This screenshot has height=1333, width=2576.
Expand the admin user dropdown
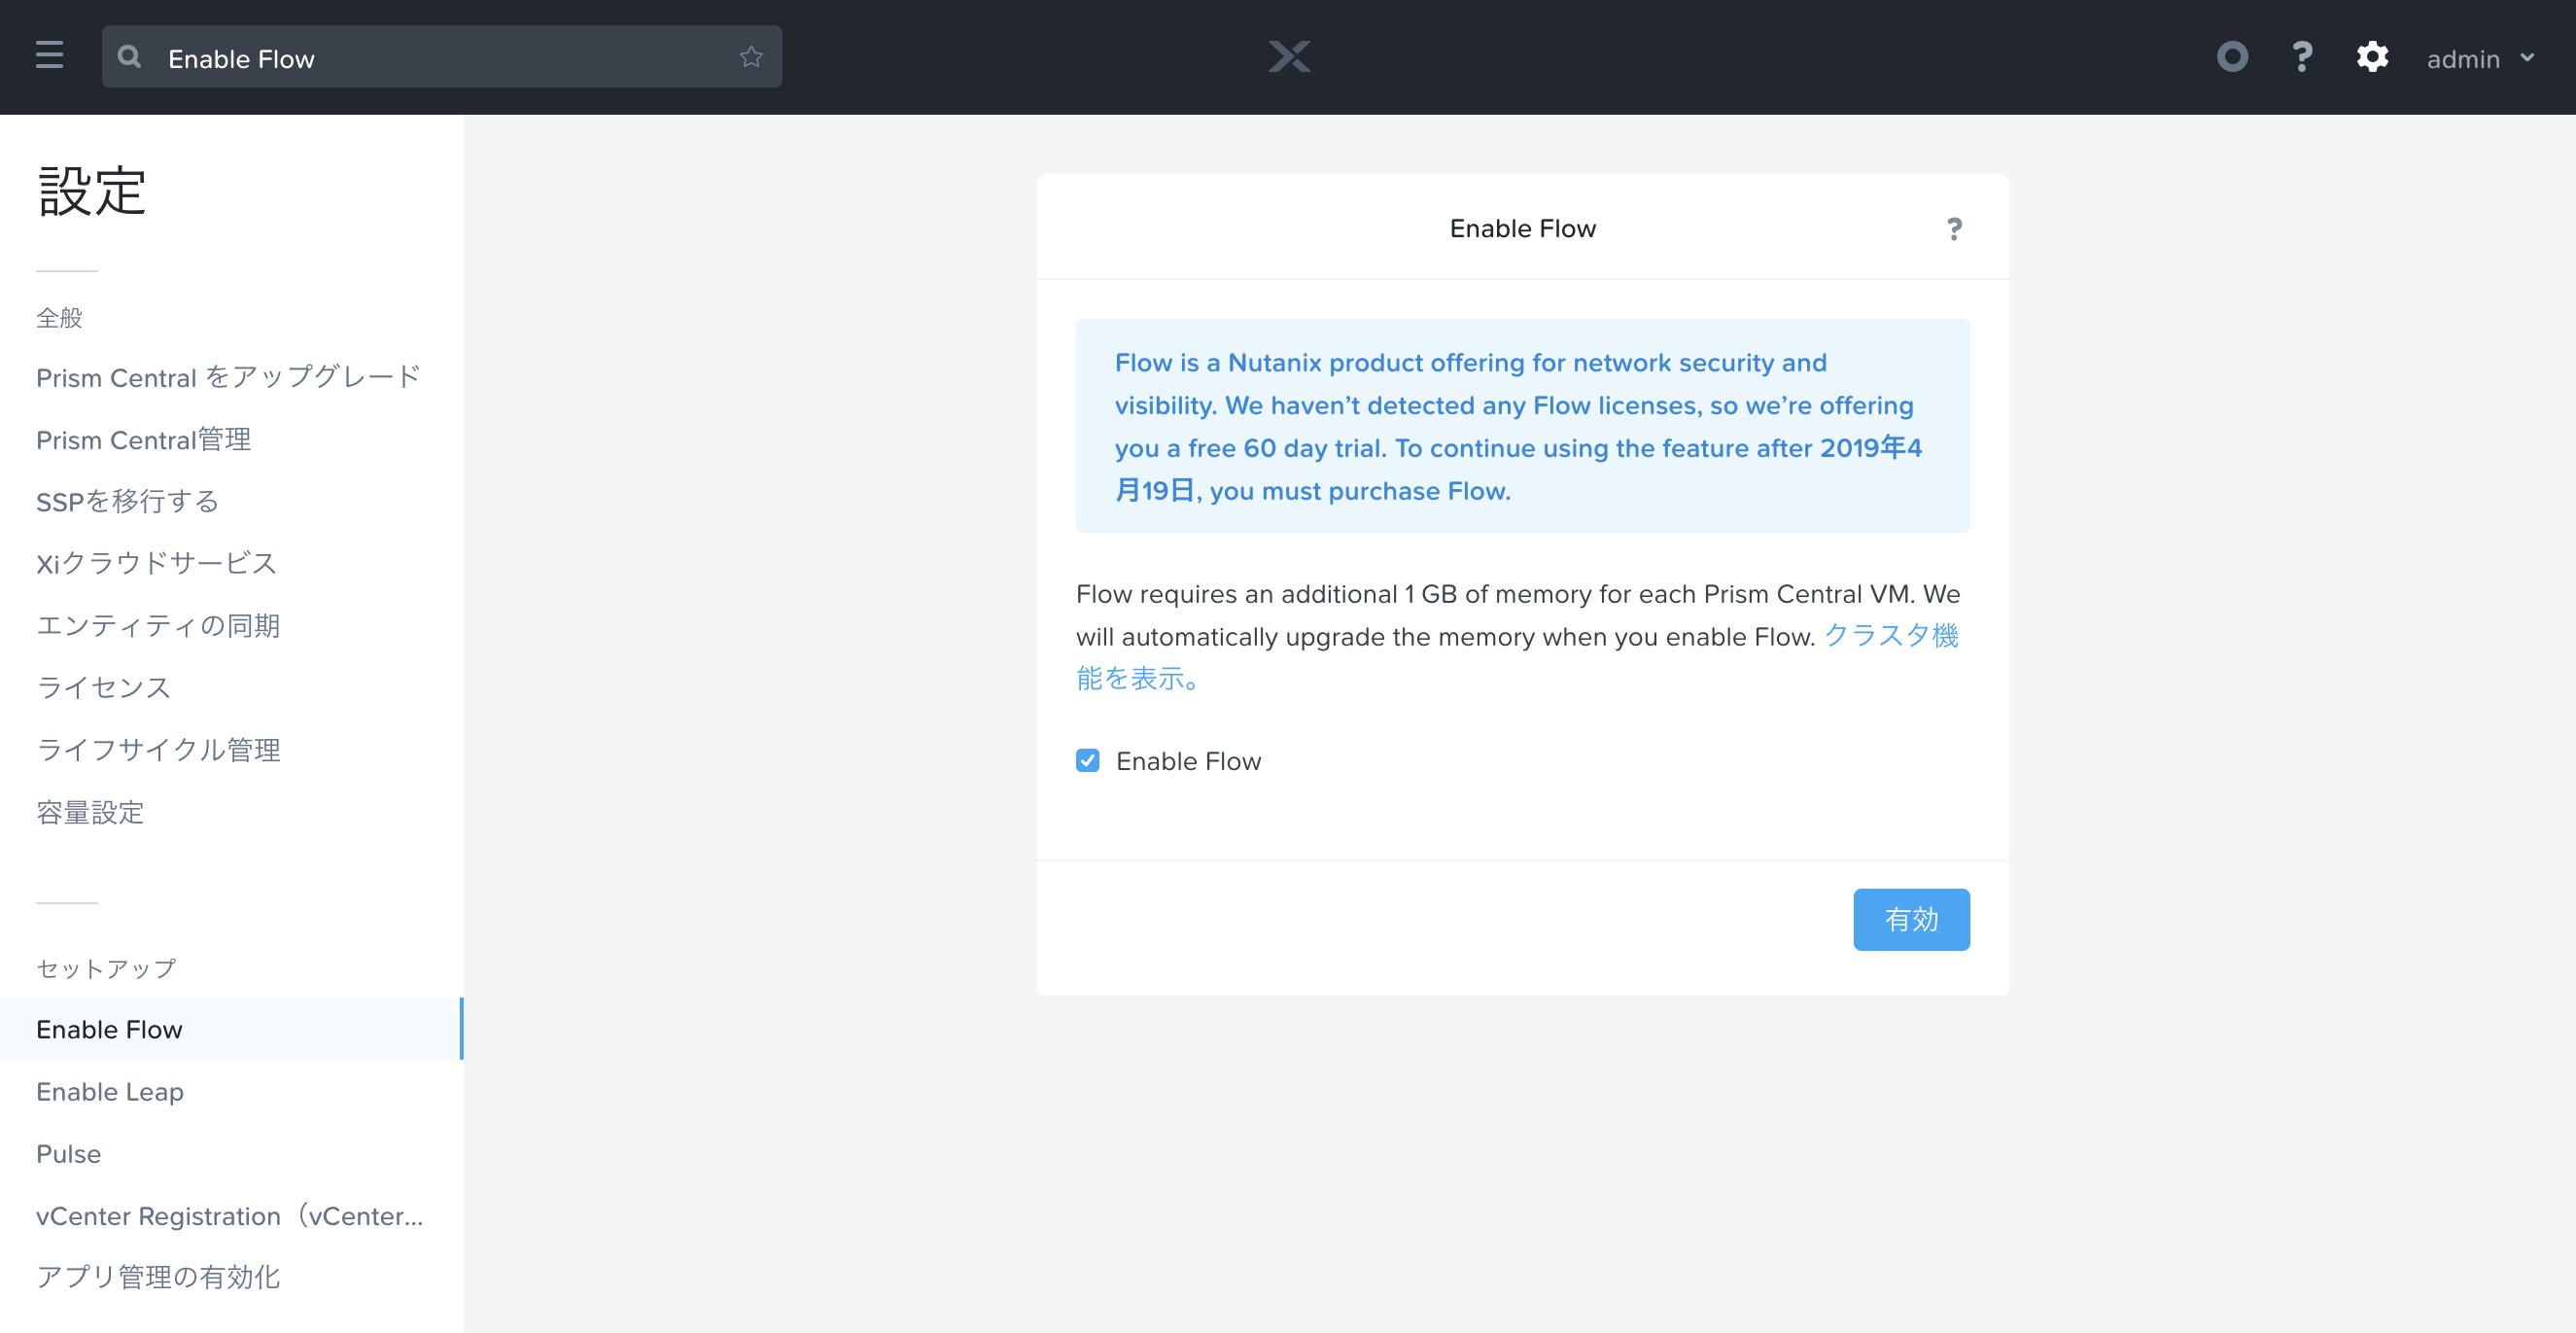tap(2481, 59)
